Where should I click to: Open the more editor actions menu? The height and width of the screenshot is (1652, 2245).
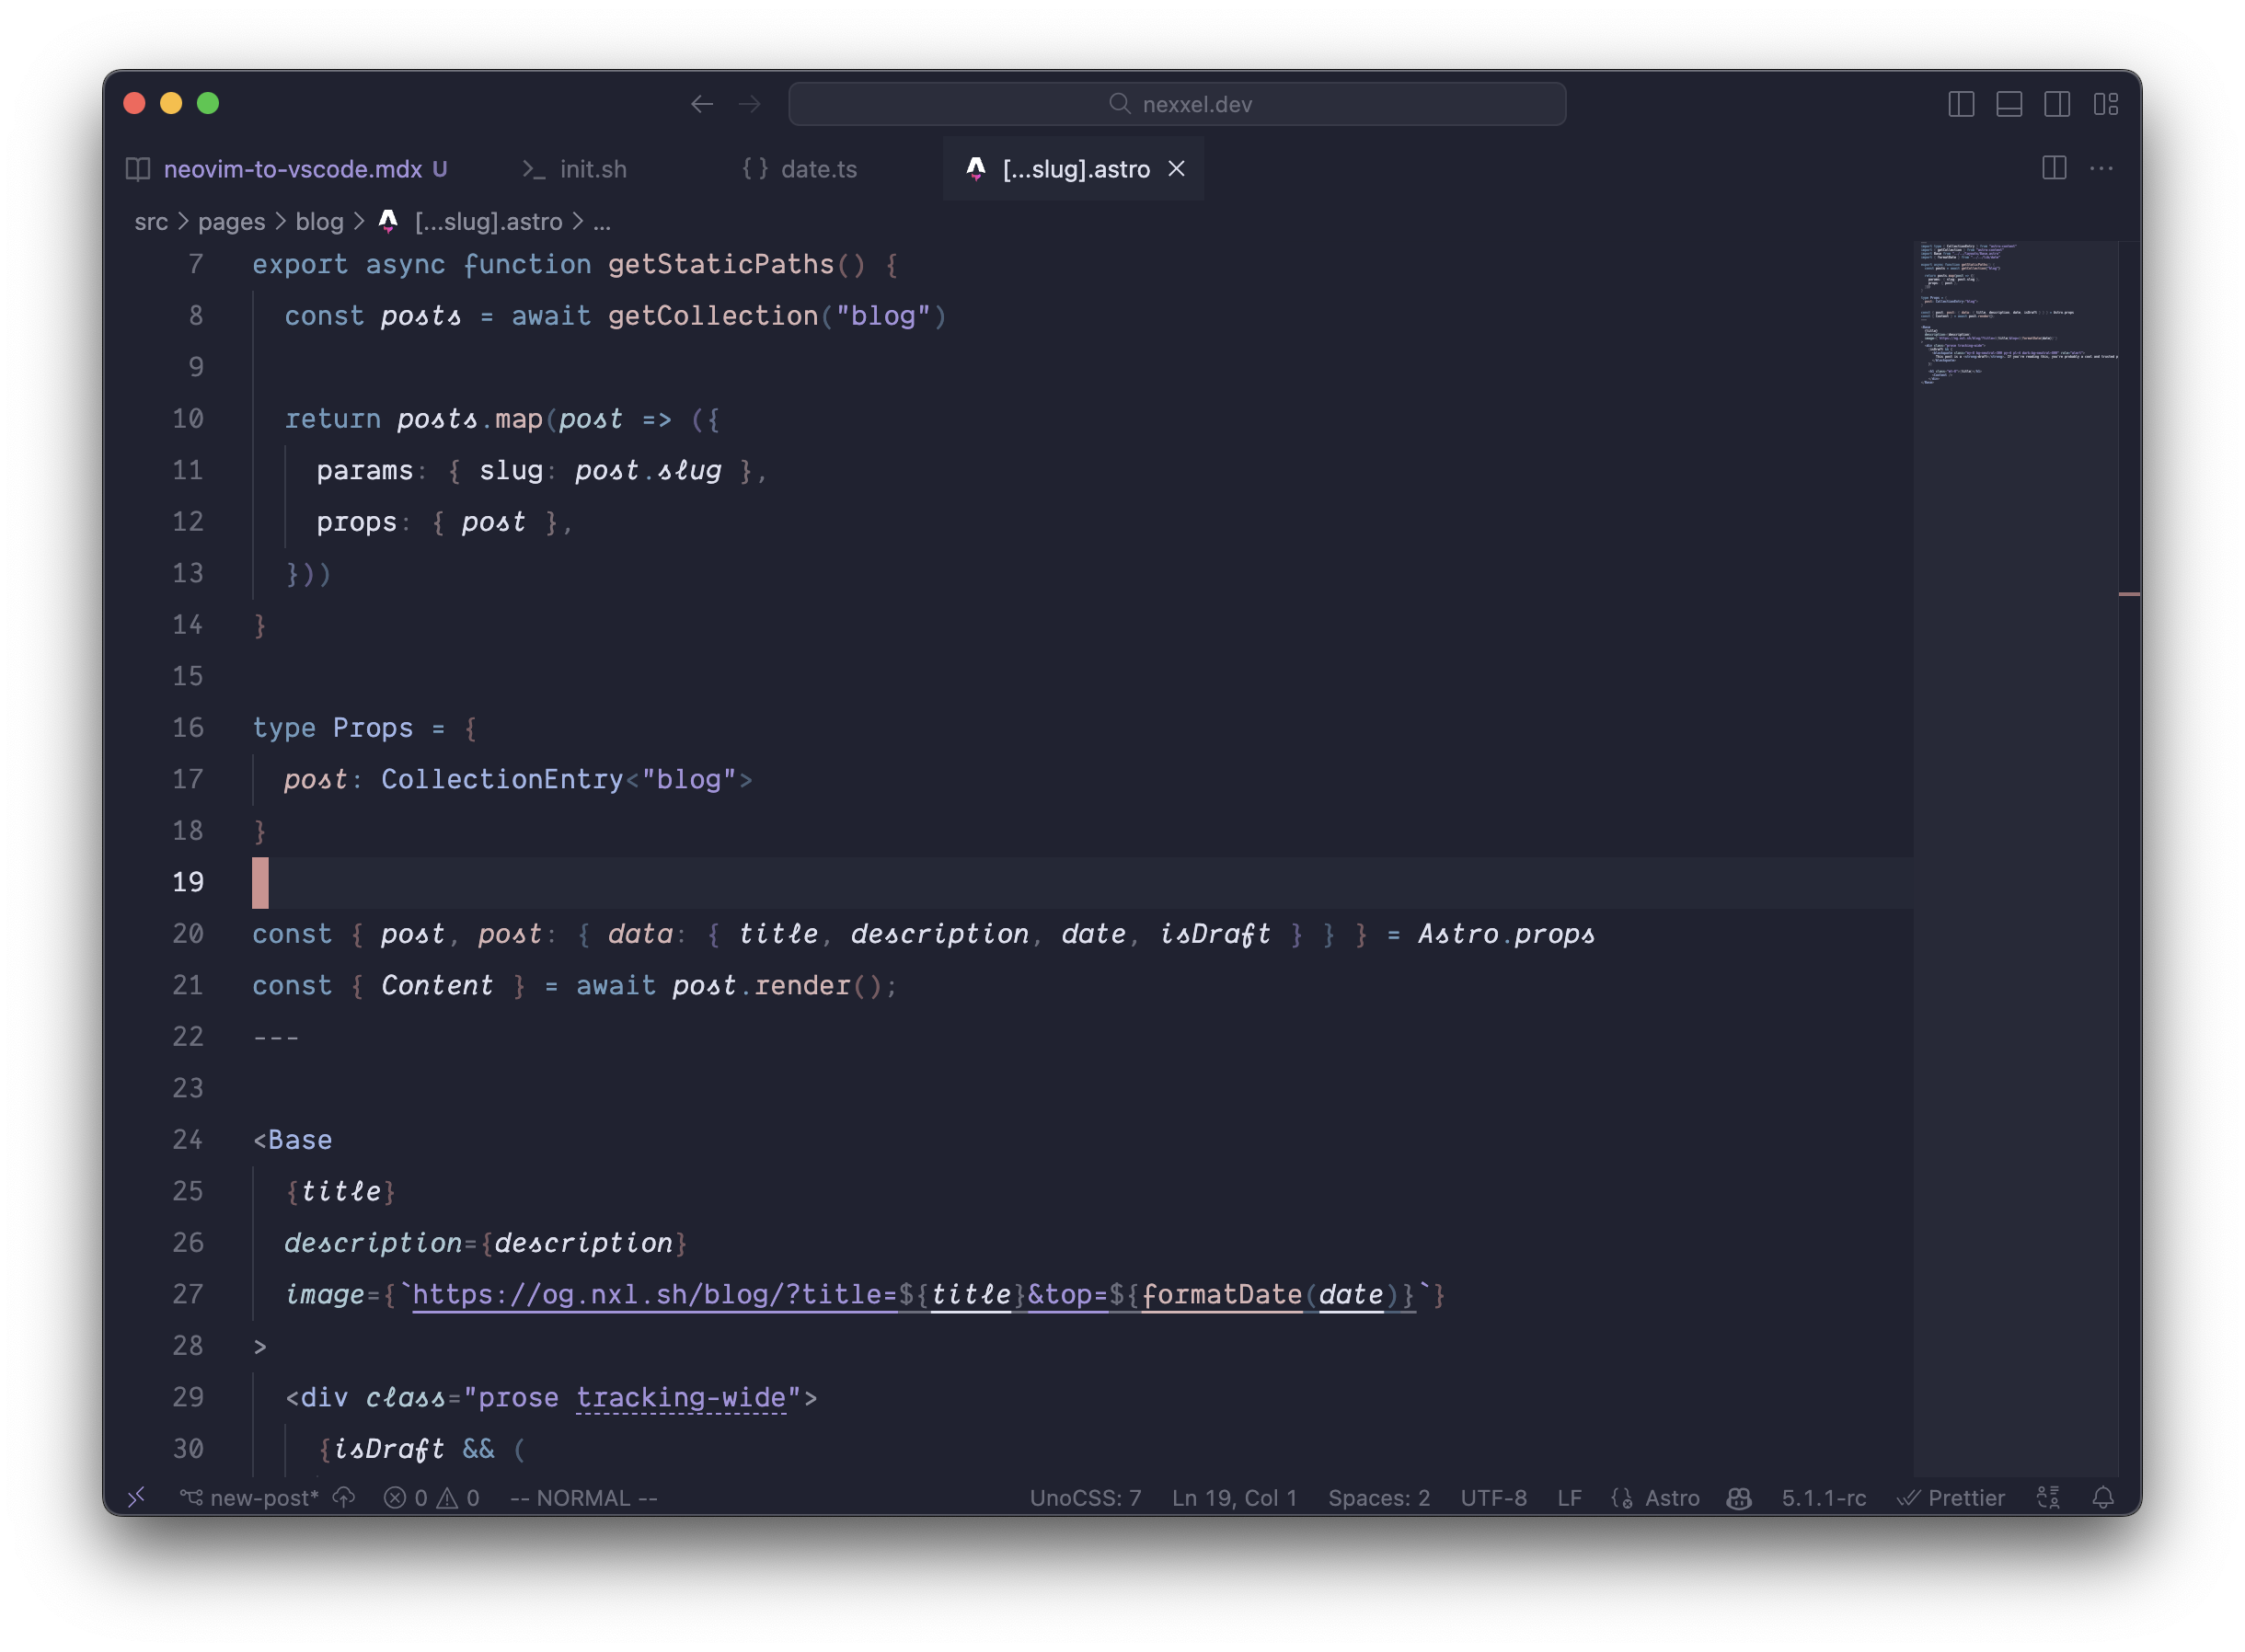tap(2101, 169)
